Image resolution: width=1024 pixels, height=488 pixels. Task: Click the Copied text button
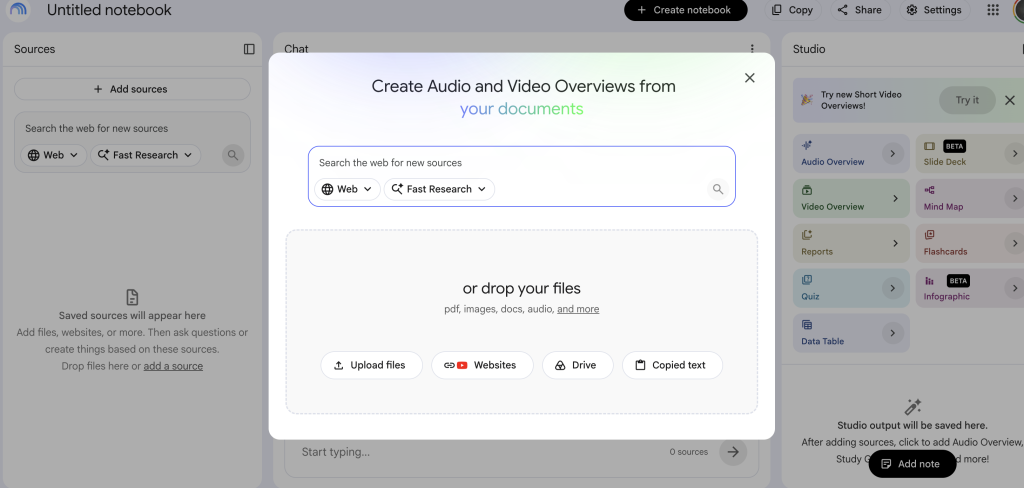point(672,365)
